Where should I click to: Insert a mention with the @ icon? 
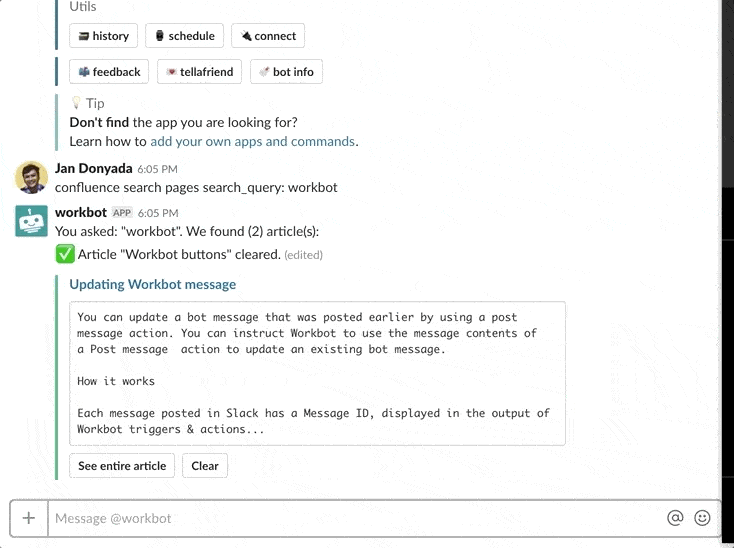(675, 518)
